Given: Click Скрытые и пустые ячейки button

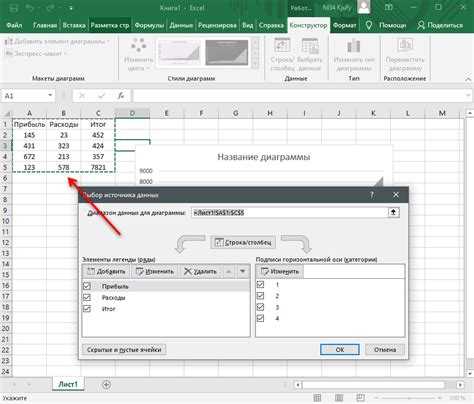Looking at the screenshot, I should [x=124, y=350].
